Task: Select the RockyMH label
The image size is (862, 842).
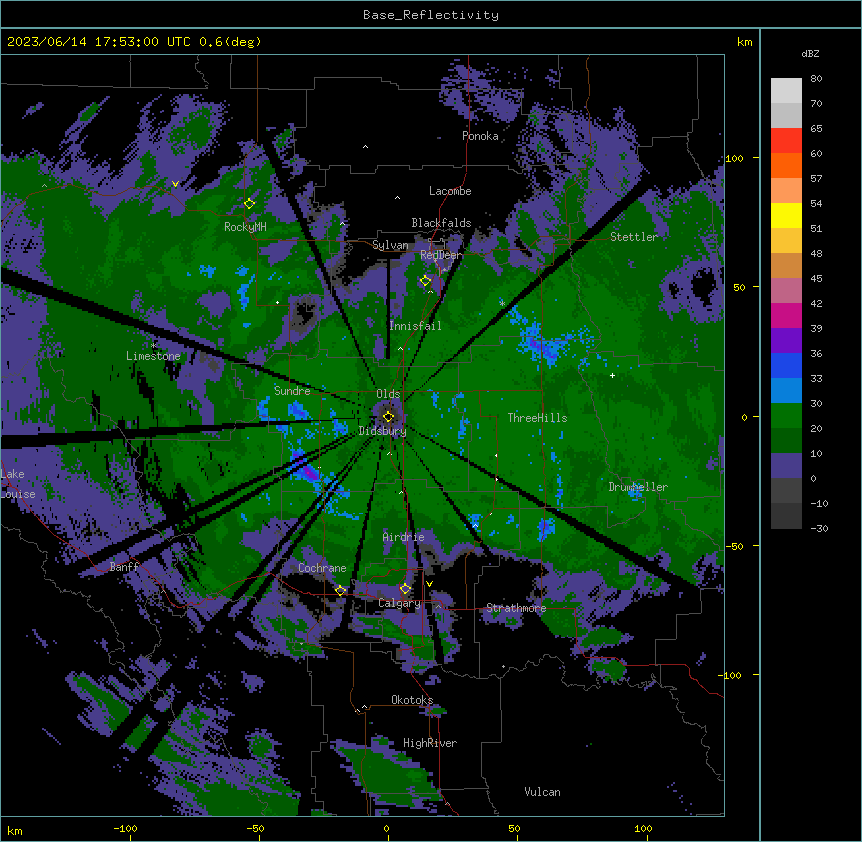Action: point(245,227)
